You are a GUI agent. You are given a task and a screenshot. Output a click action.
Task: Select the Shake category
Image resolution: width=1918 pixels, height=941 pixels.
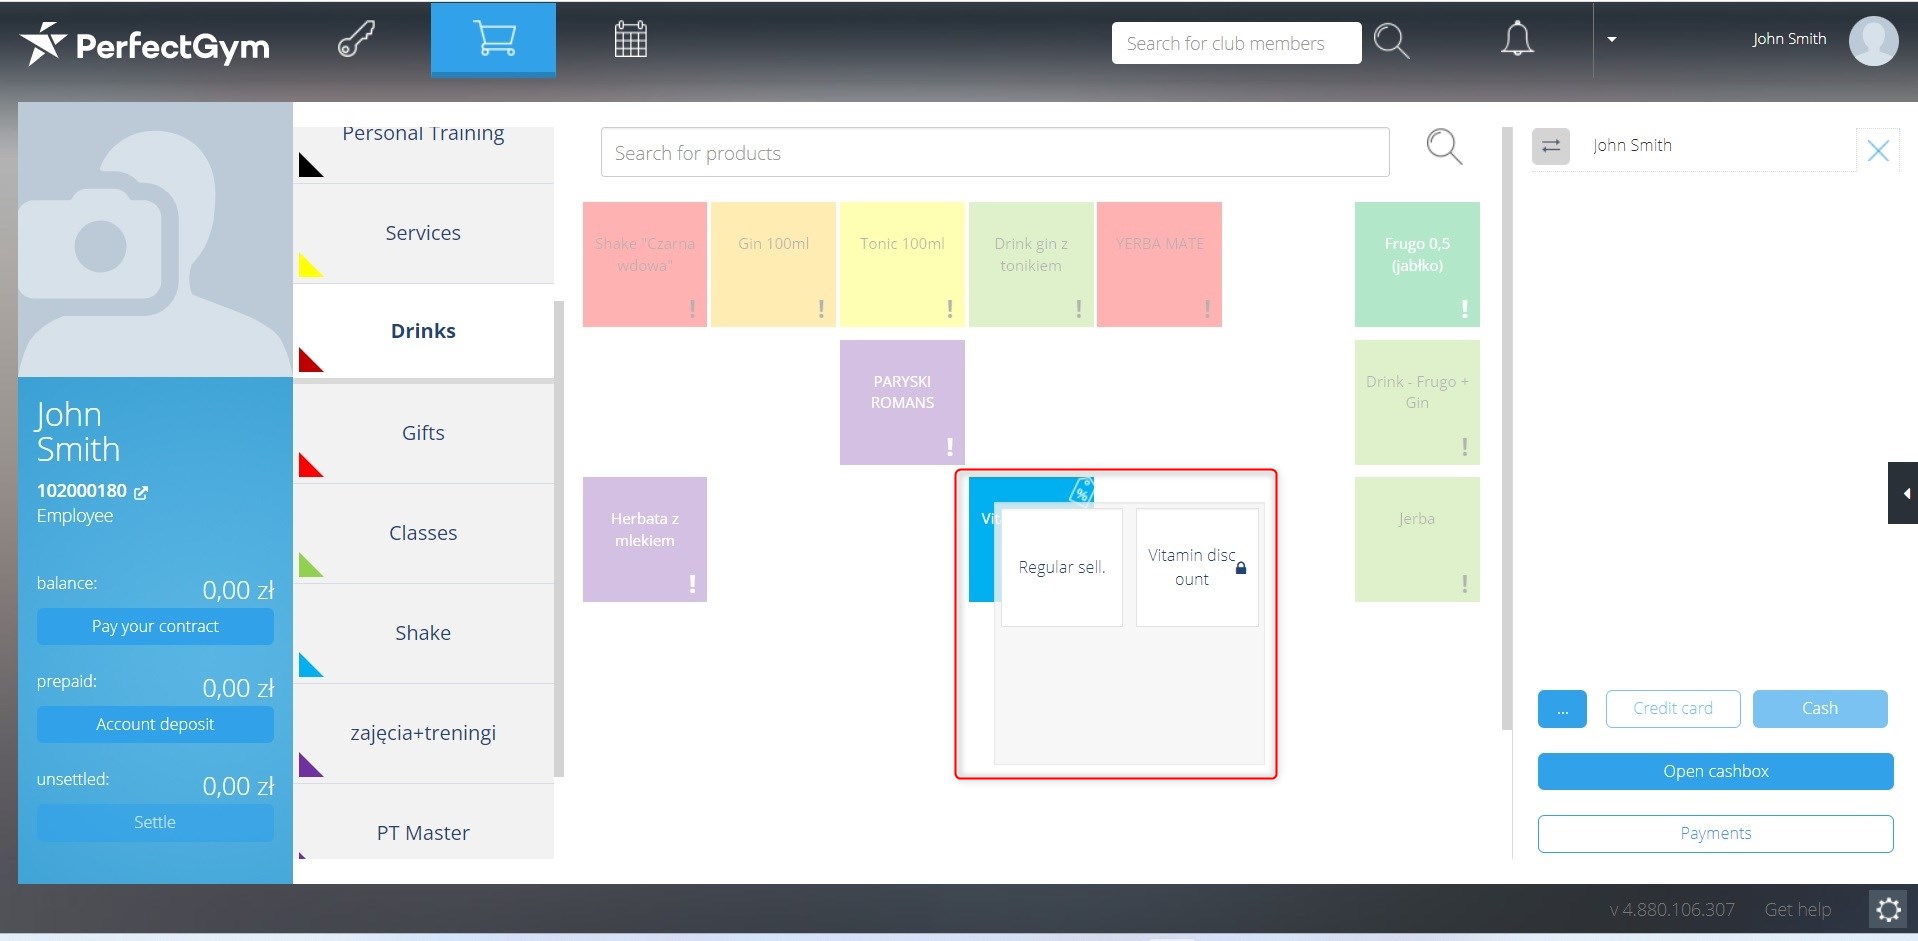(x=423, y=633)
